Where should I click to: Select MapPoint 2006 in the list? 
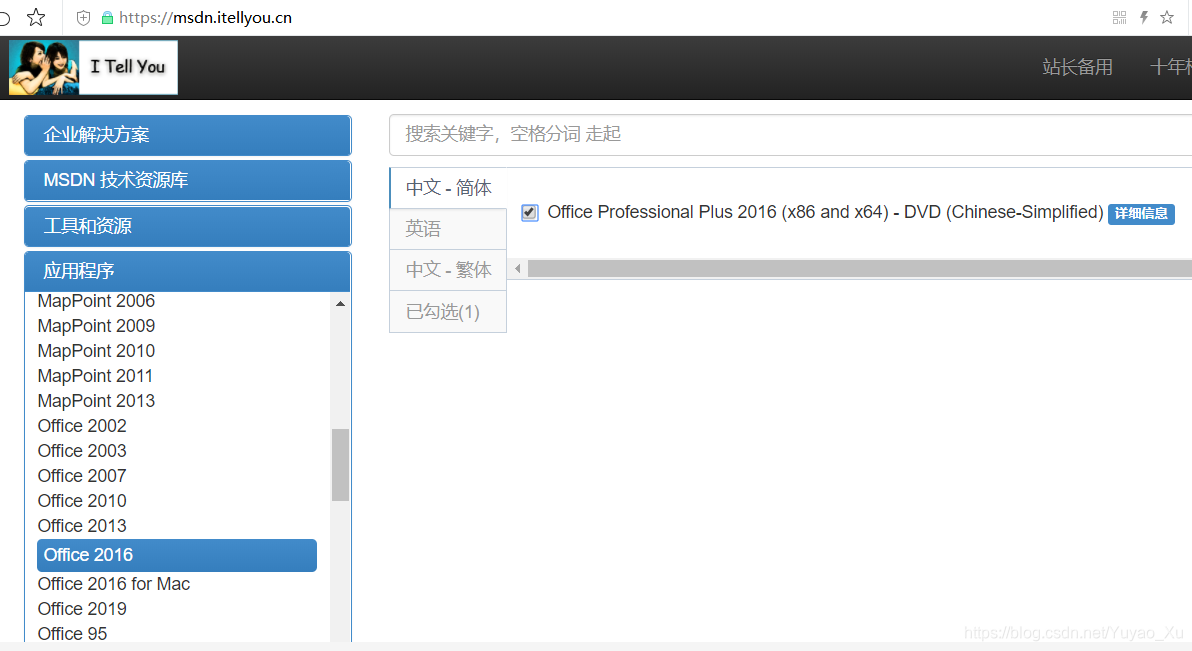pyautogui.click(x=97, y=301)
